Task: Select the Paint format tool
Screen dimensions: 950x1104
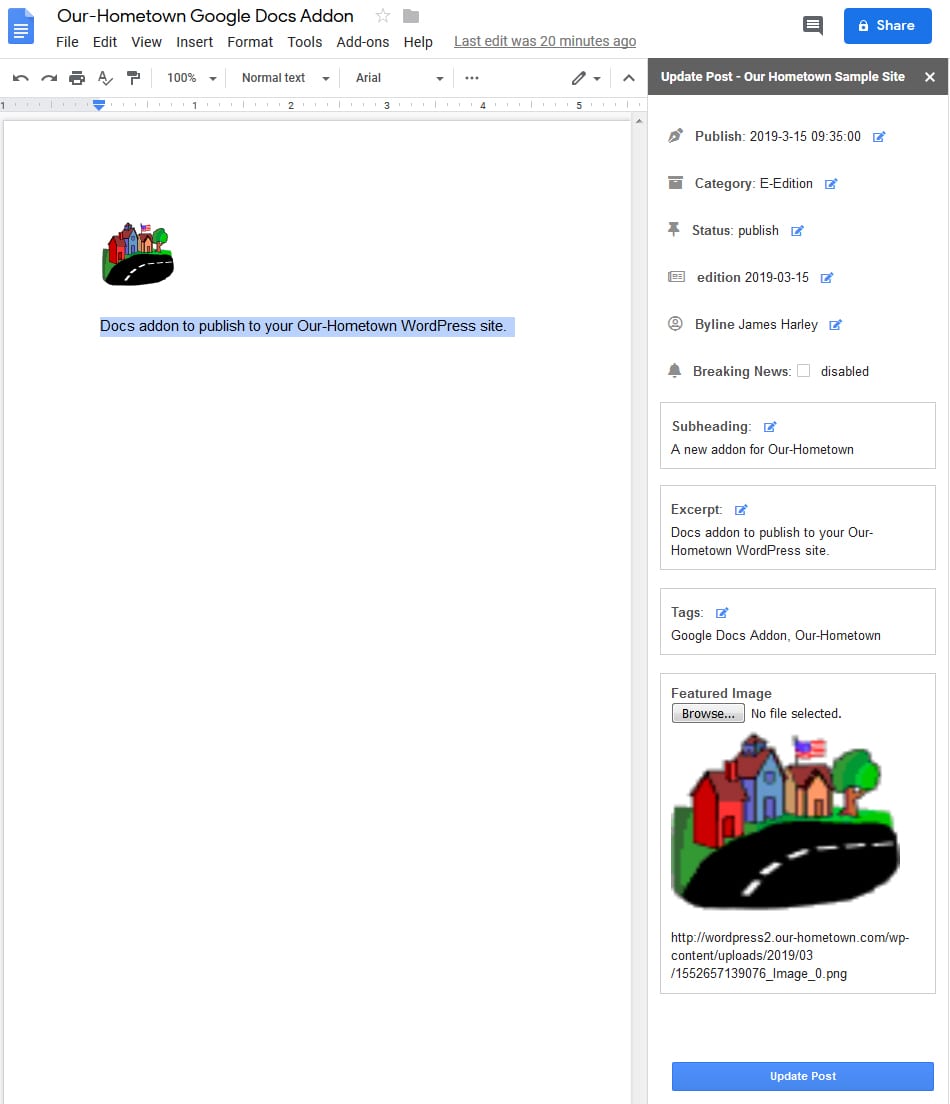Action: click(133, 78)
